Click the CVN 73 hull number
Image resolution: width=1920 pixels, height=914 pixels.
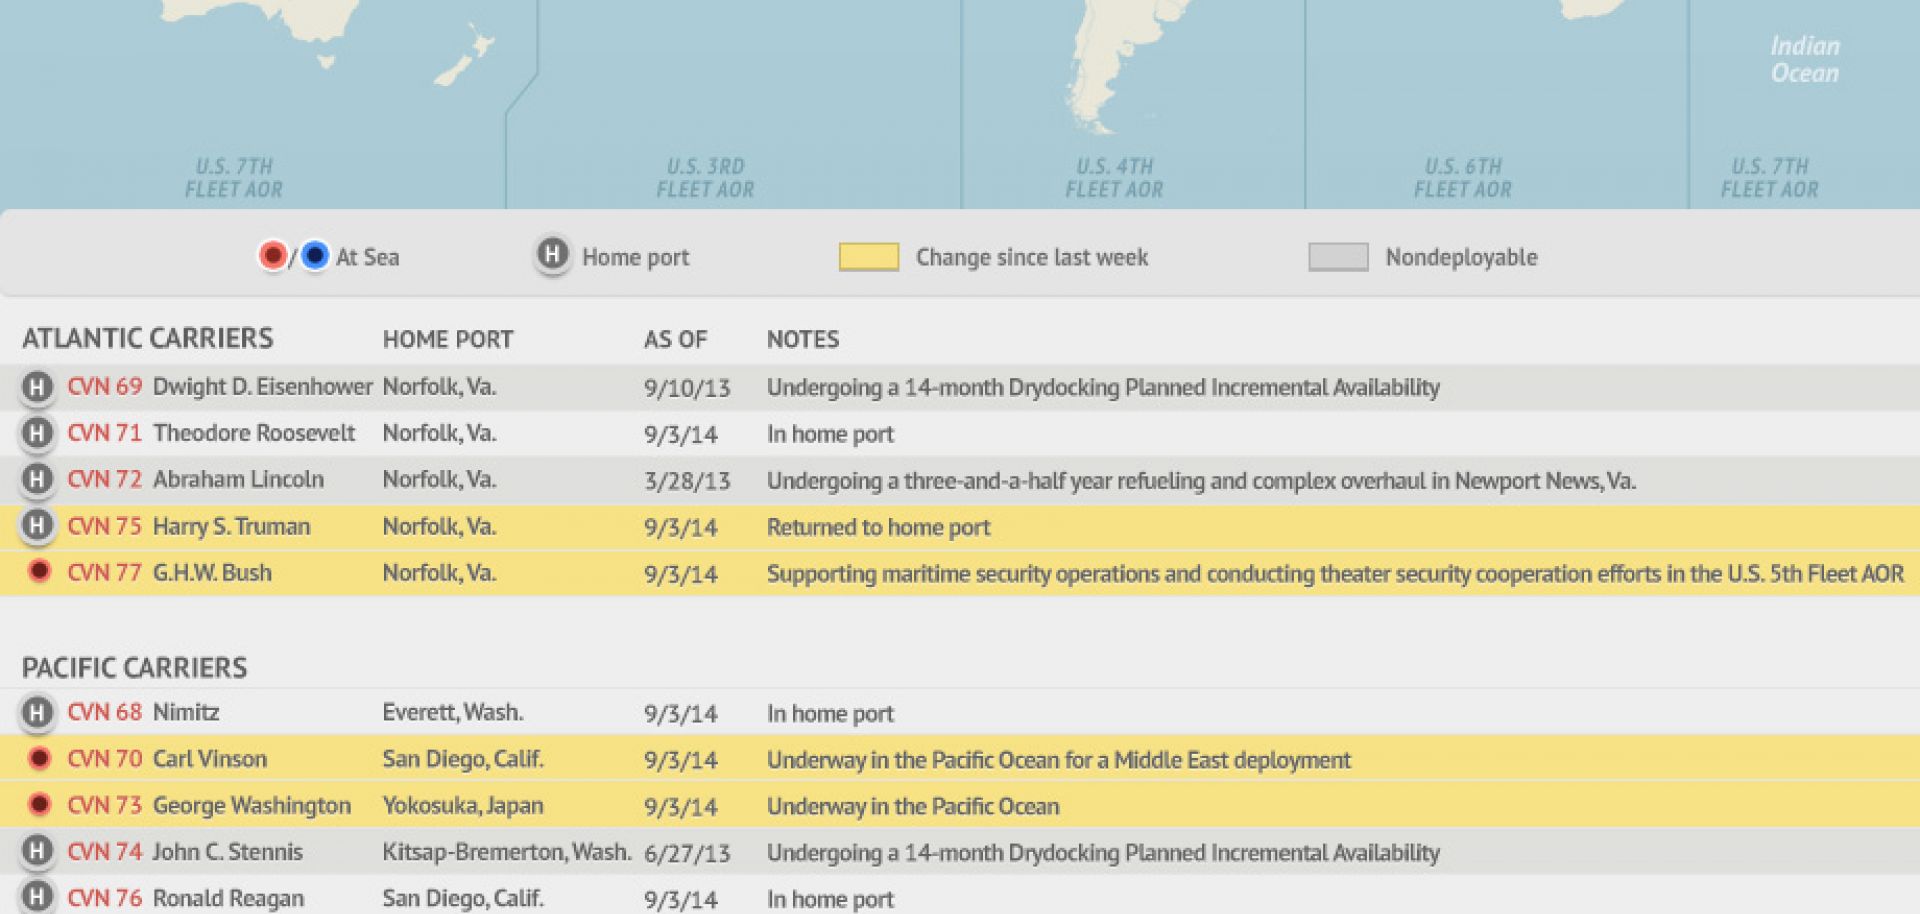click(x=105, y=805)
